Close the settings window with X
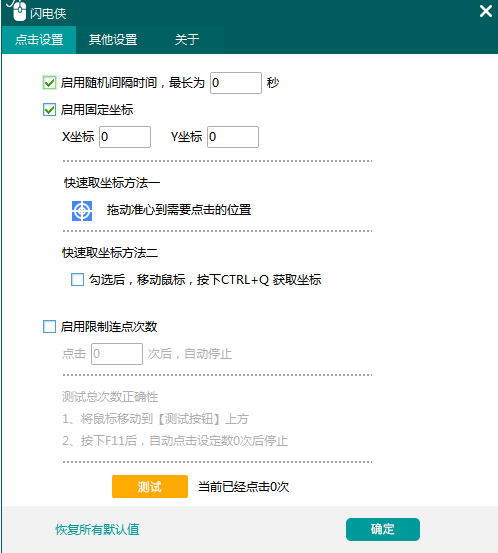498x553 pixels. (x=486, y=11)
